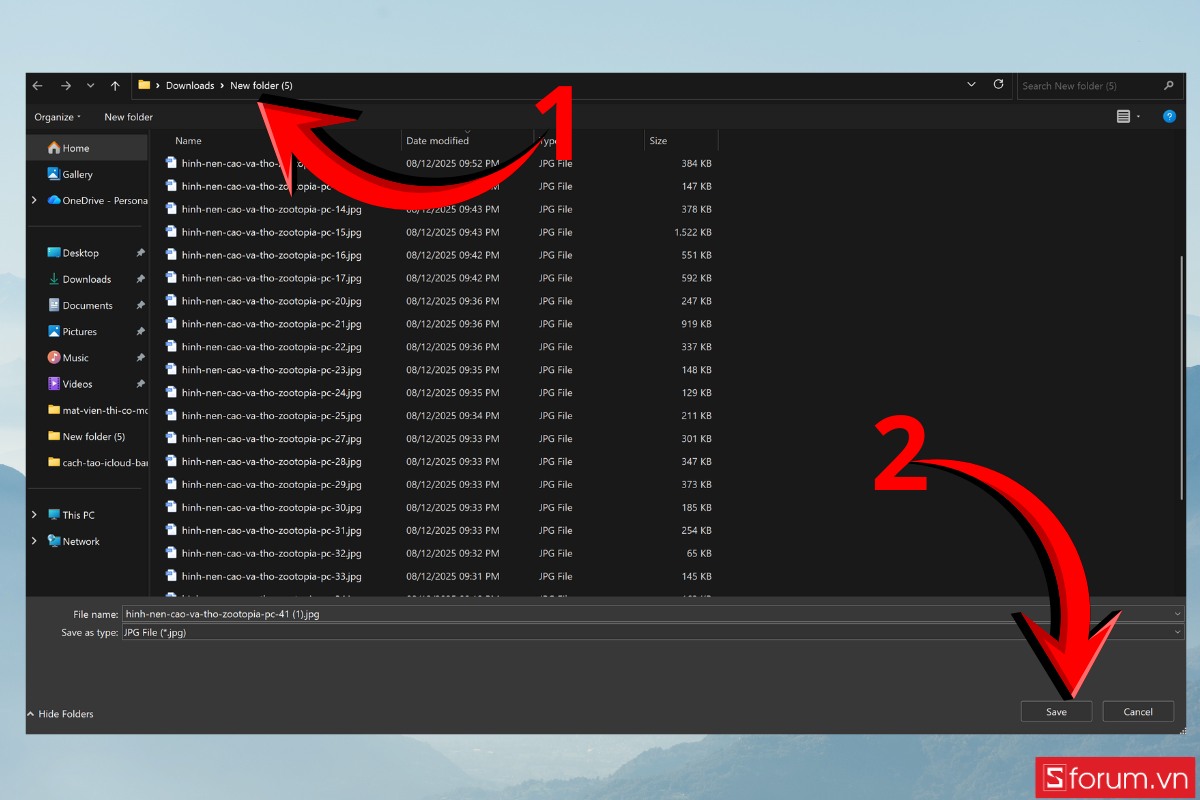Viewport: 1200px width, 800px height.
Task: Go back with the Back arrow
Action: click(x=37, y=86)
